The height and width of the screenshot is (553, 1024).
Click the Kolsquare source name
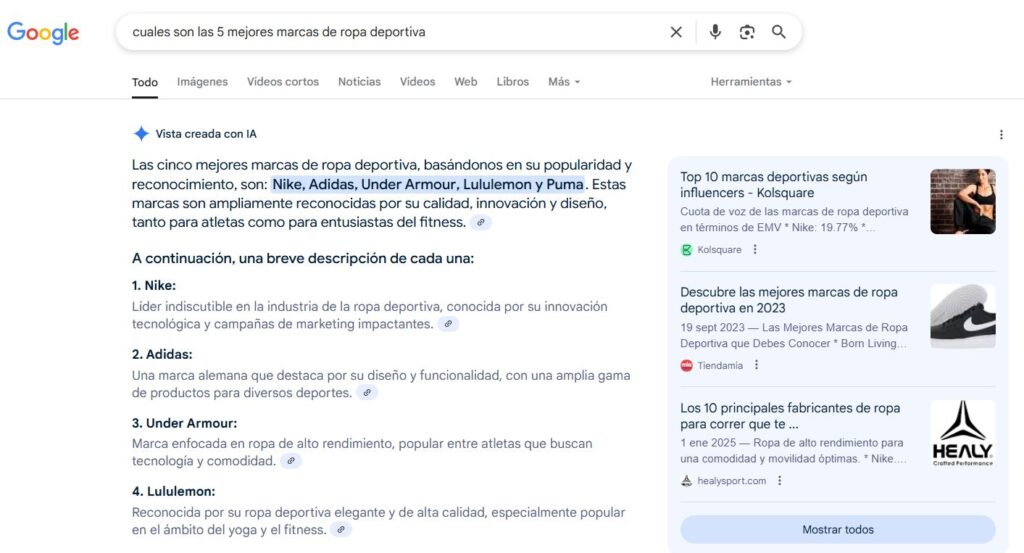tap(719, 249)
